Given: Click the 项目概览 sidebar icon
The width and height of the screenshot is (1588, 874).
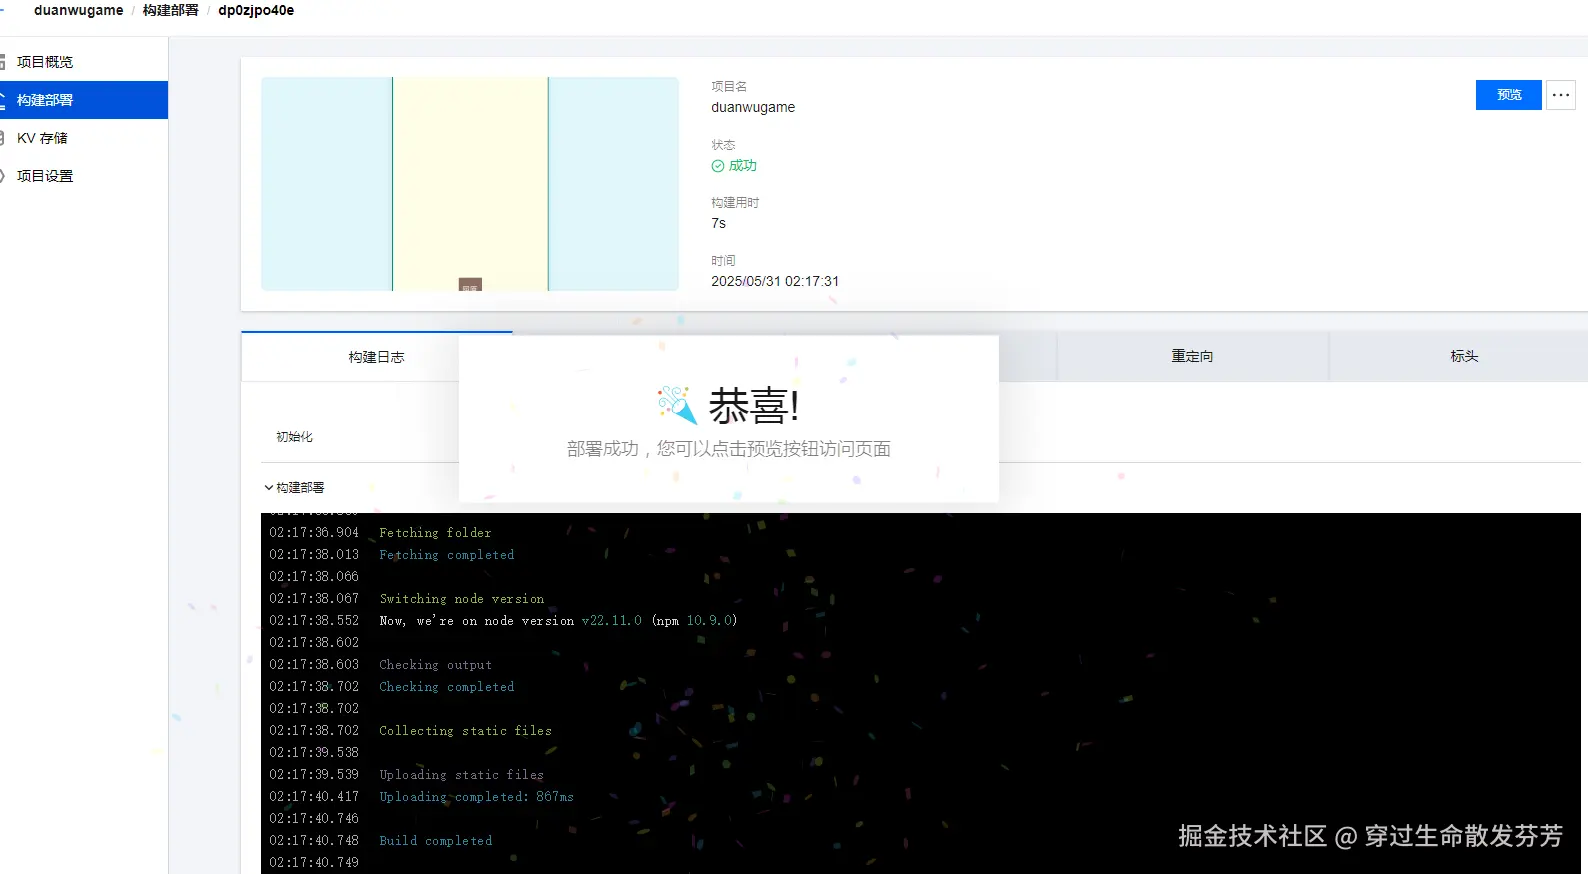Looking at the screenshot, I should 2,62.
